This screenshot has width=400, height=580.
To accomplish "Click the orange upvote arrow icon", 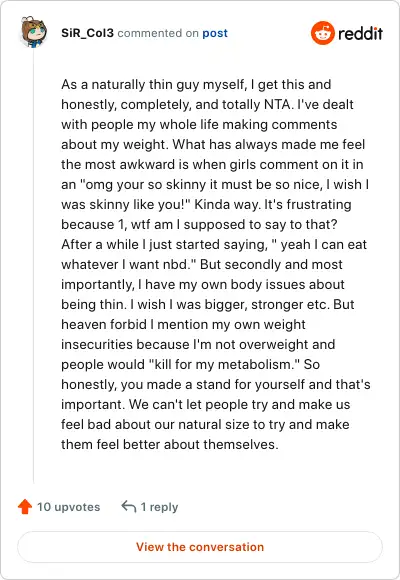I will (x=25, y=506).
